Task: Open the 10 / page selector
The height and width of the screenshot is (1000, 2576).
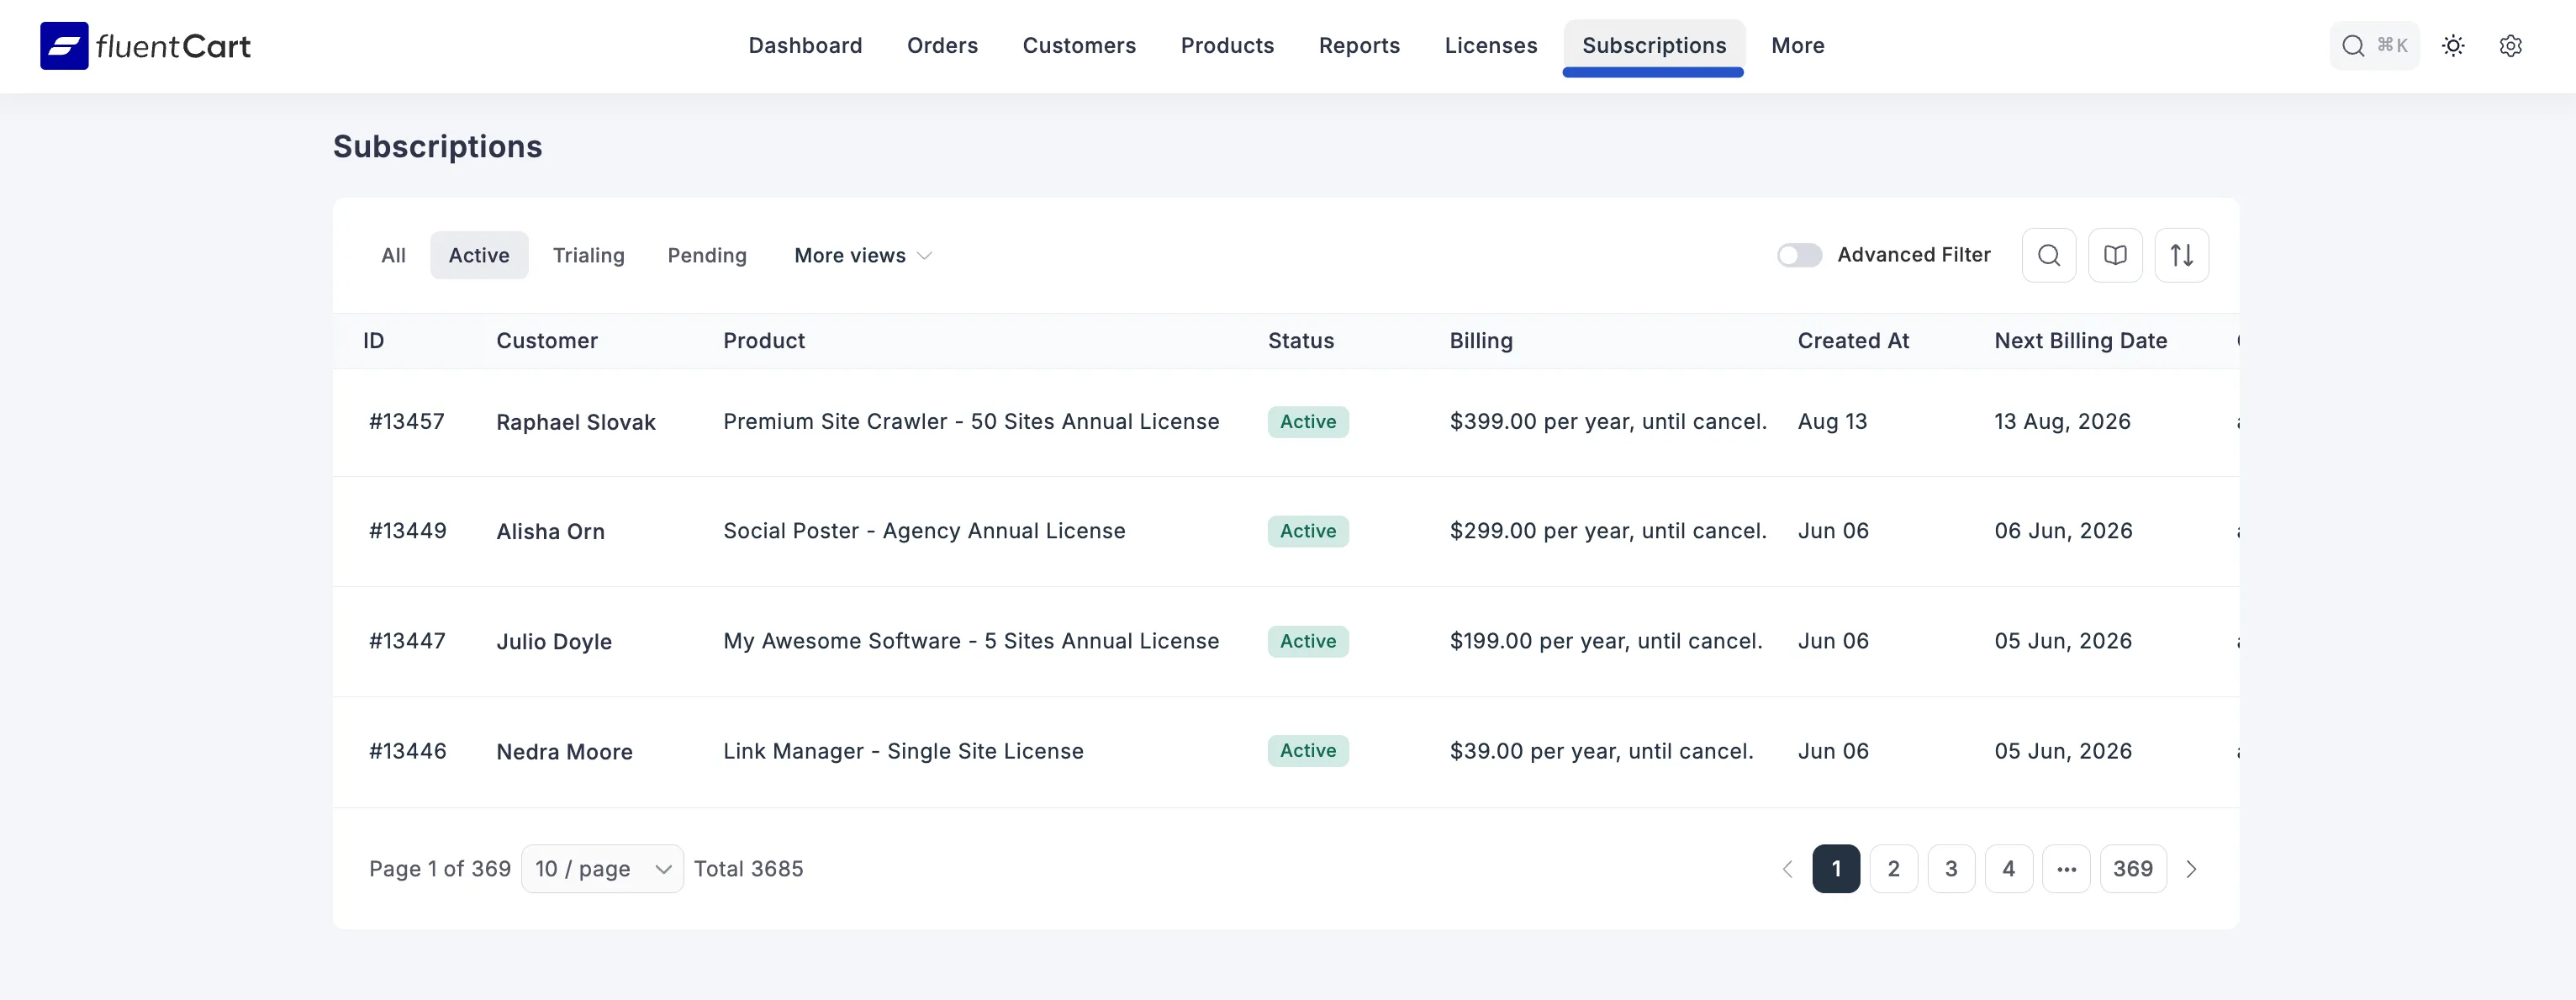Action: [x=601, y=868]
